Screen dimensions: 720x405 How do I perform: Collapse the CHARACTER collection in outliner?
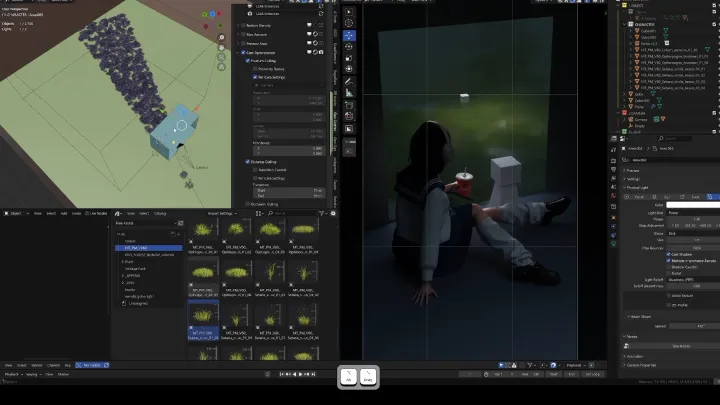coord(624,24)
